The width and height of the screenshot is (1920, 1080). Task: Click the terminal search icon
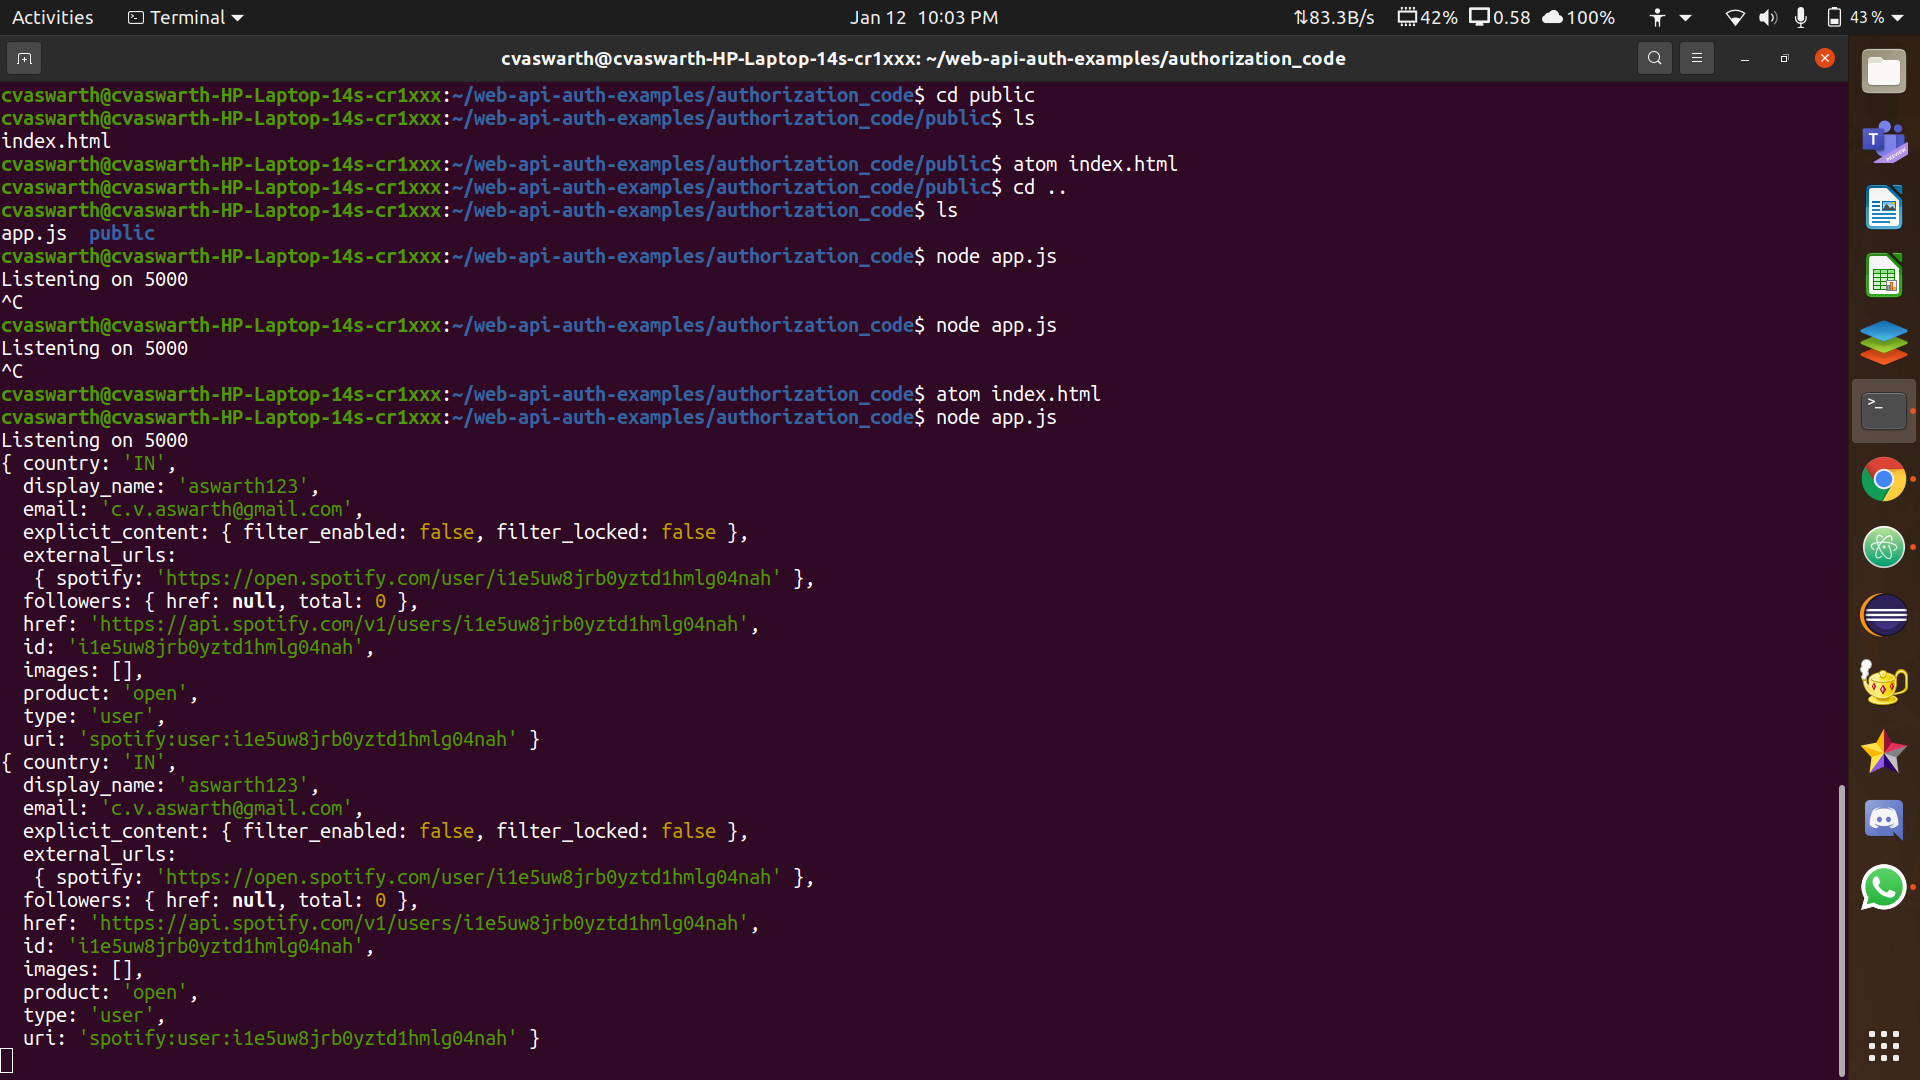tap(1655, 59)
